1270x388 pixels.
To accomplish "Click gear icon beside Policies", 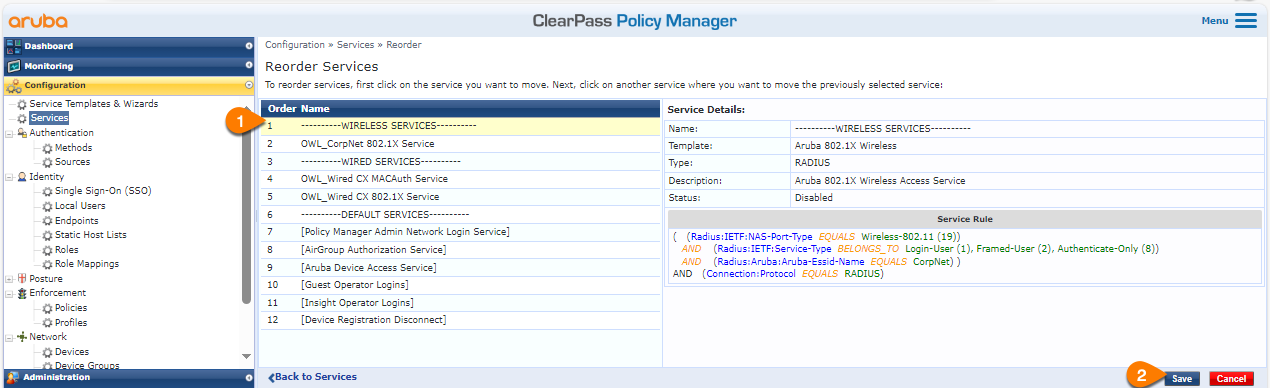I will click(x=47, y=308).
